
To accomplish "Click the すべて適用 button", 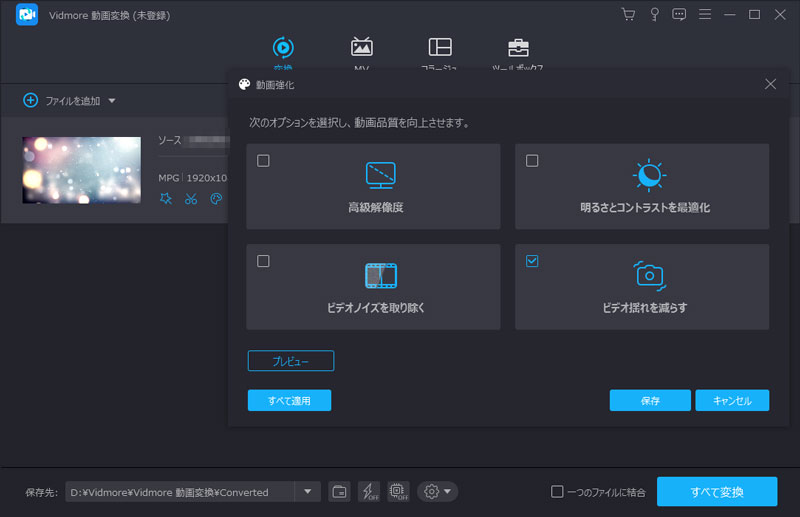I will pyautogui.click(x=289, y=401).
